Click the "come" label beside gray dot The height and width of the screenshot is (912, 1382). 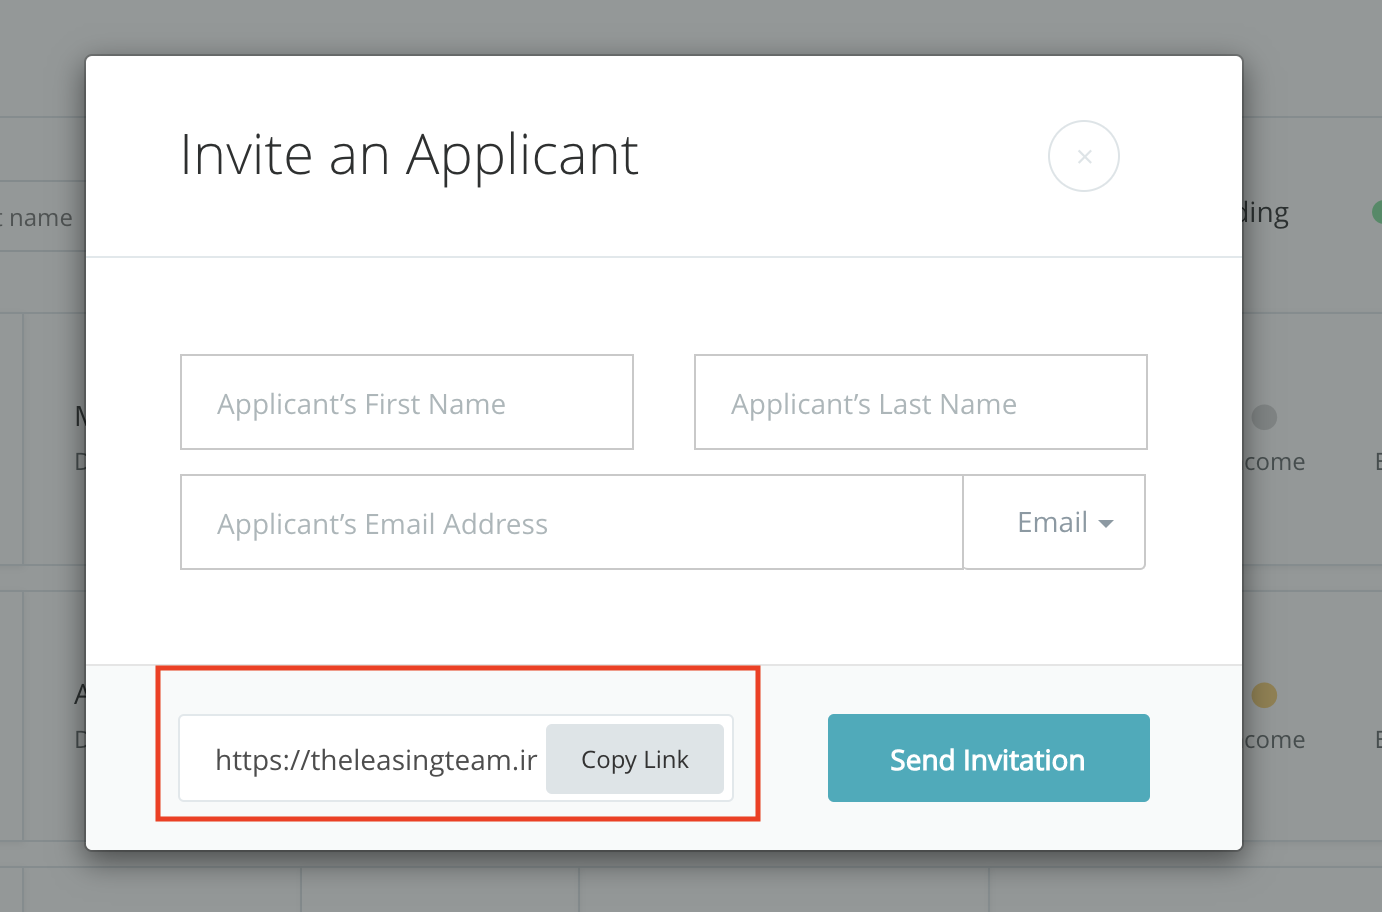(1275, 462)
